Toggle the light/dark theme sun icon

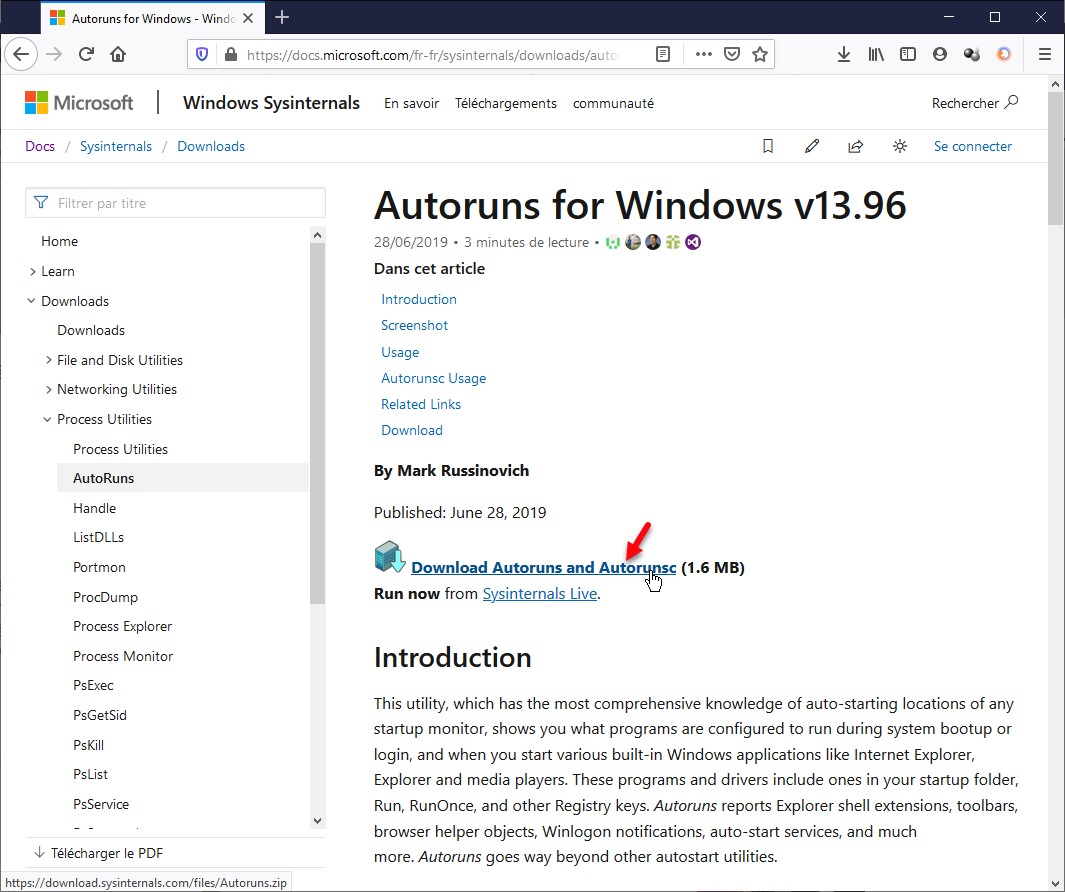pos(900,146)
